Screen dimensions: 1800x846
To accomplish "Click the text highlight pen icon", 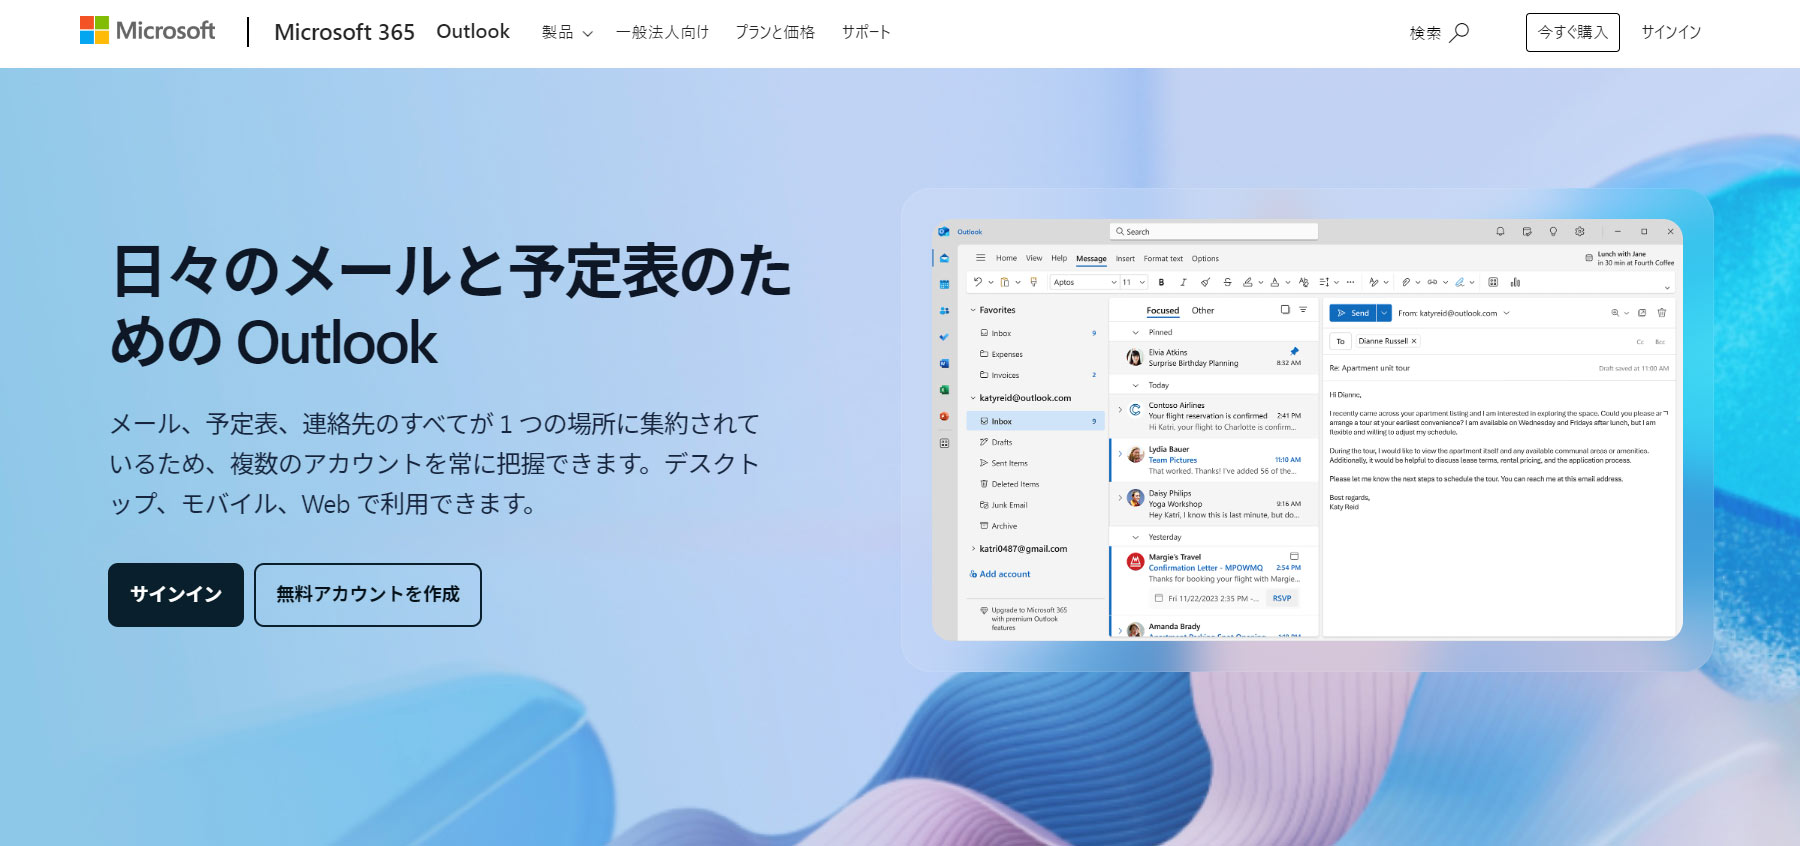I will tap(1247, 282).
